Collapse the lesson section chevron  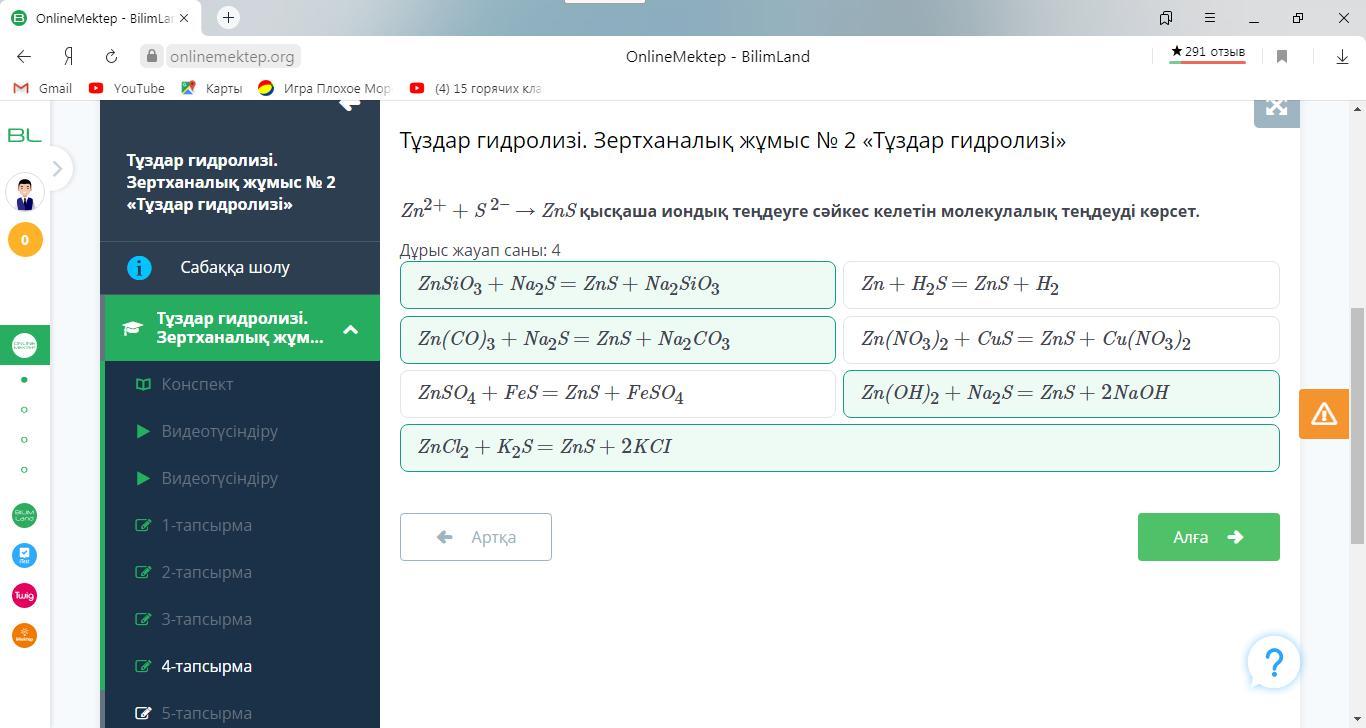[x=350, y=328]
